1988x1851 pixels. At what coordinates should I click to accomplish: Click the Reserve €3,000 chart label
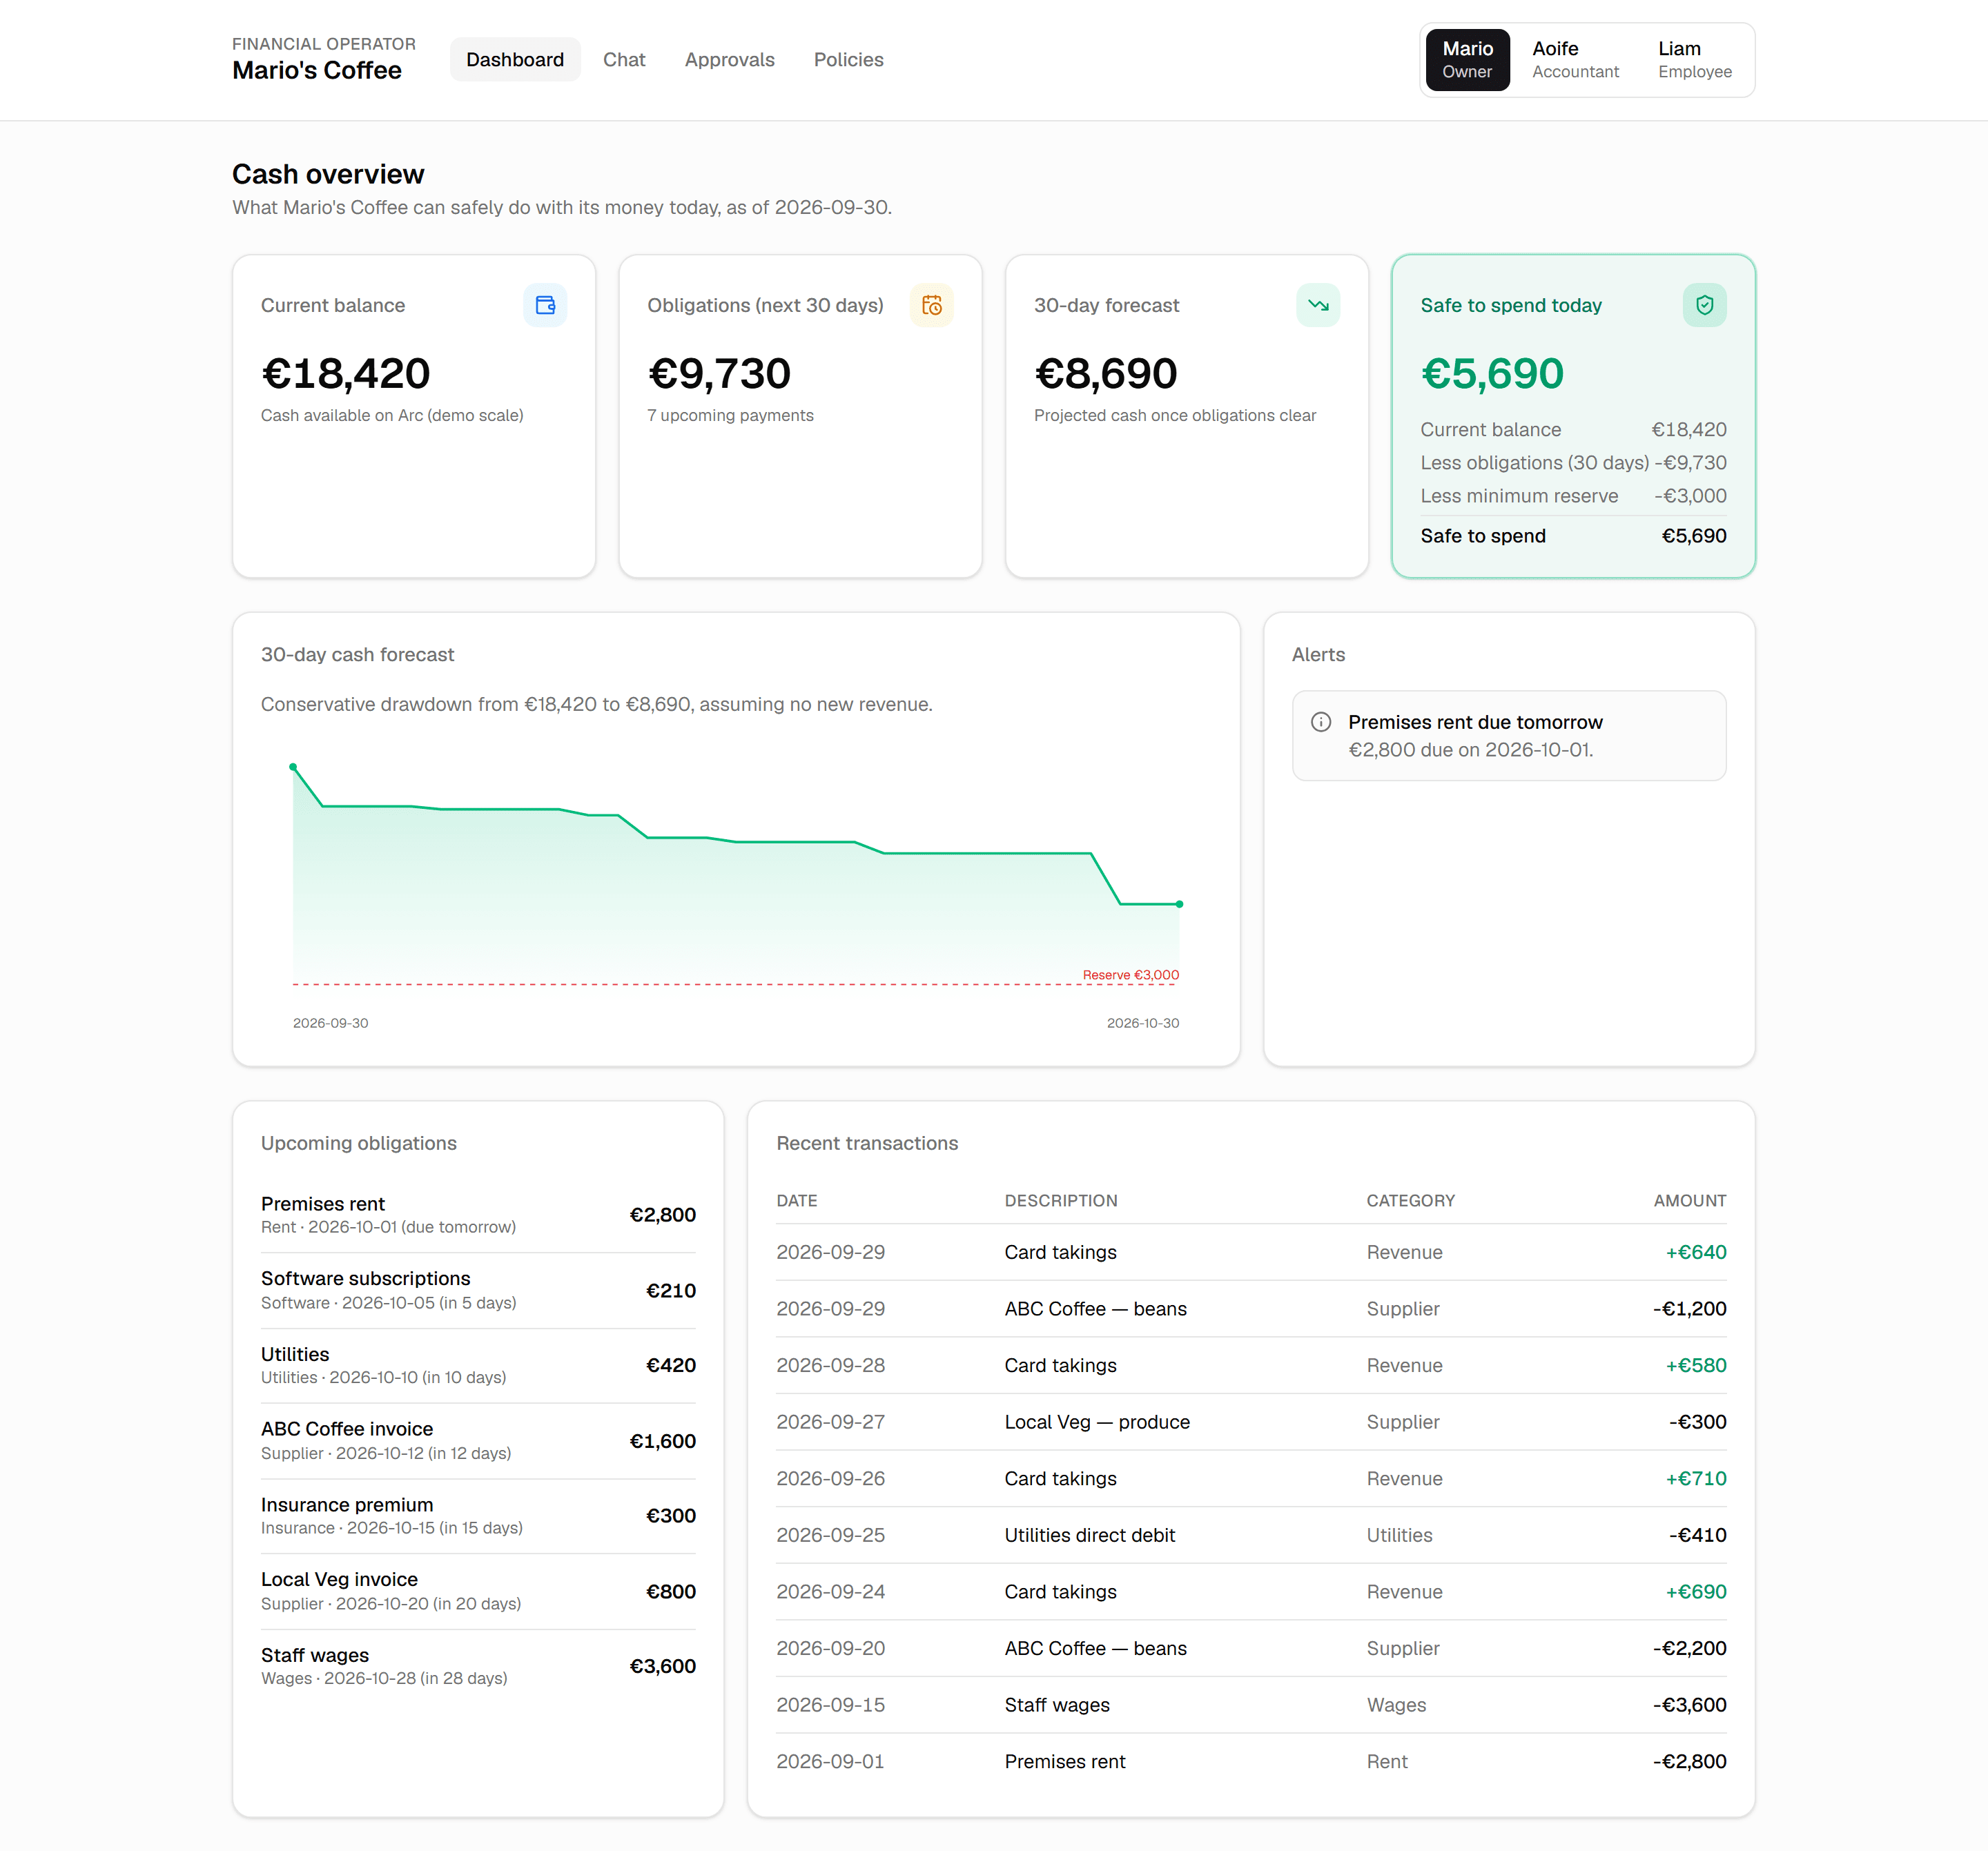(1130, 975)
